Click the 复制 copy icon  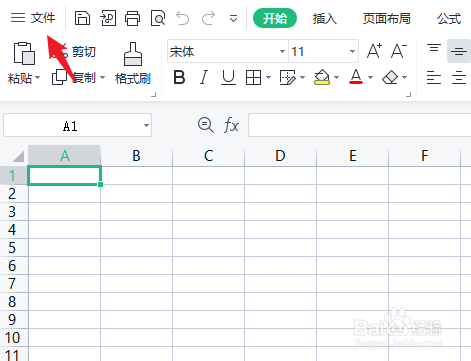[59, 77]
